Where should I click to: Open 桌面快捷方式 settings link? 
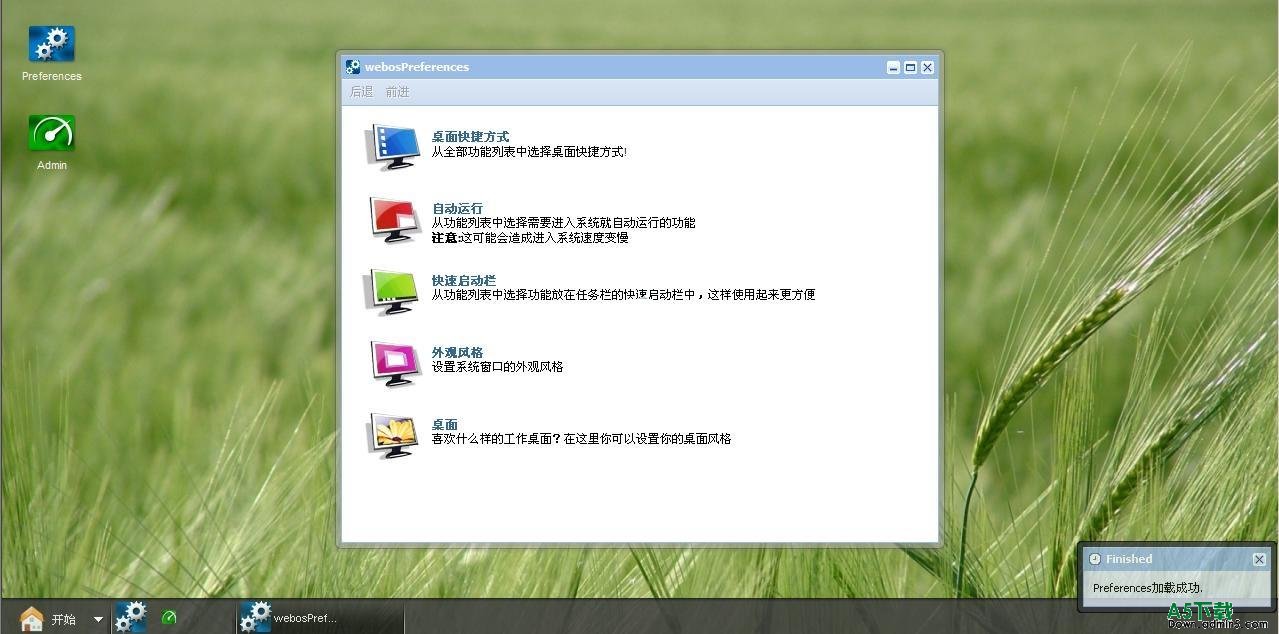point(470,137)
